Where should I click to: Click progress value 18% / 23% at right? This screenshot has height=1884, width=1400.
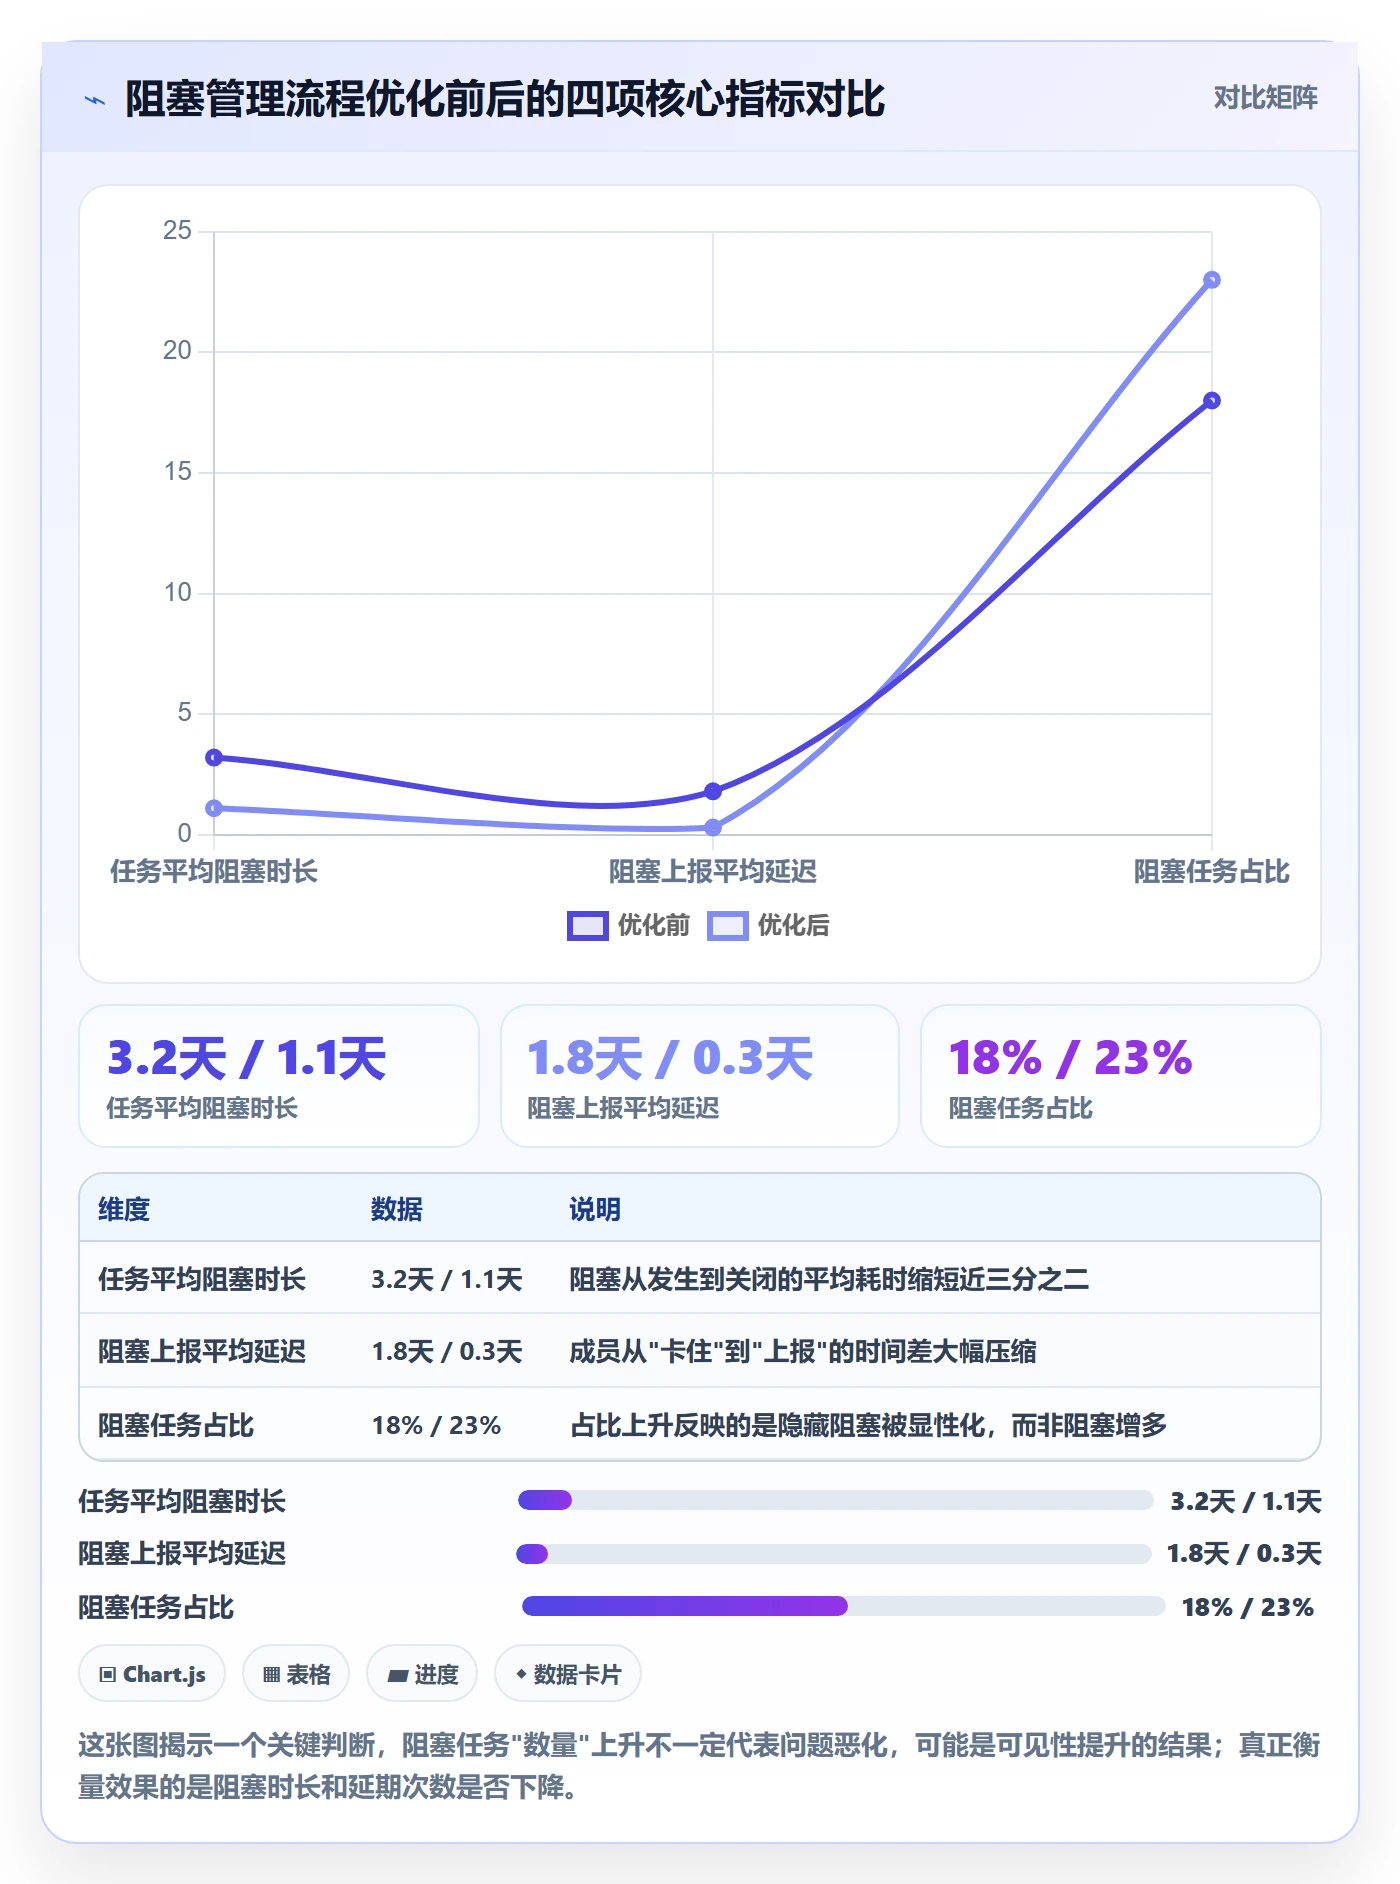click(x=1248, y=1607)
